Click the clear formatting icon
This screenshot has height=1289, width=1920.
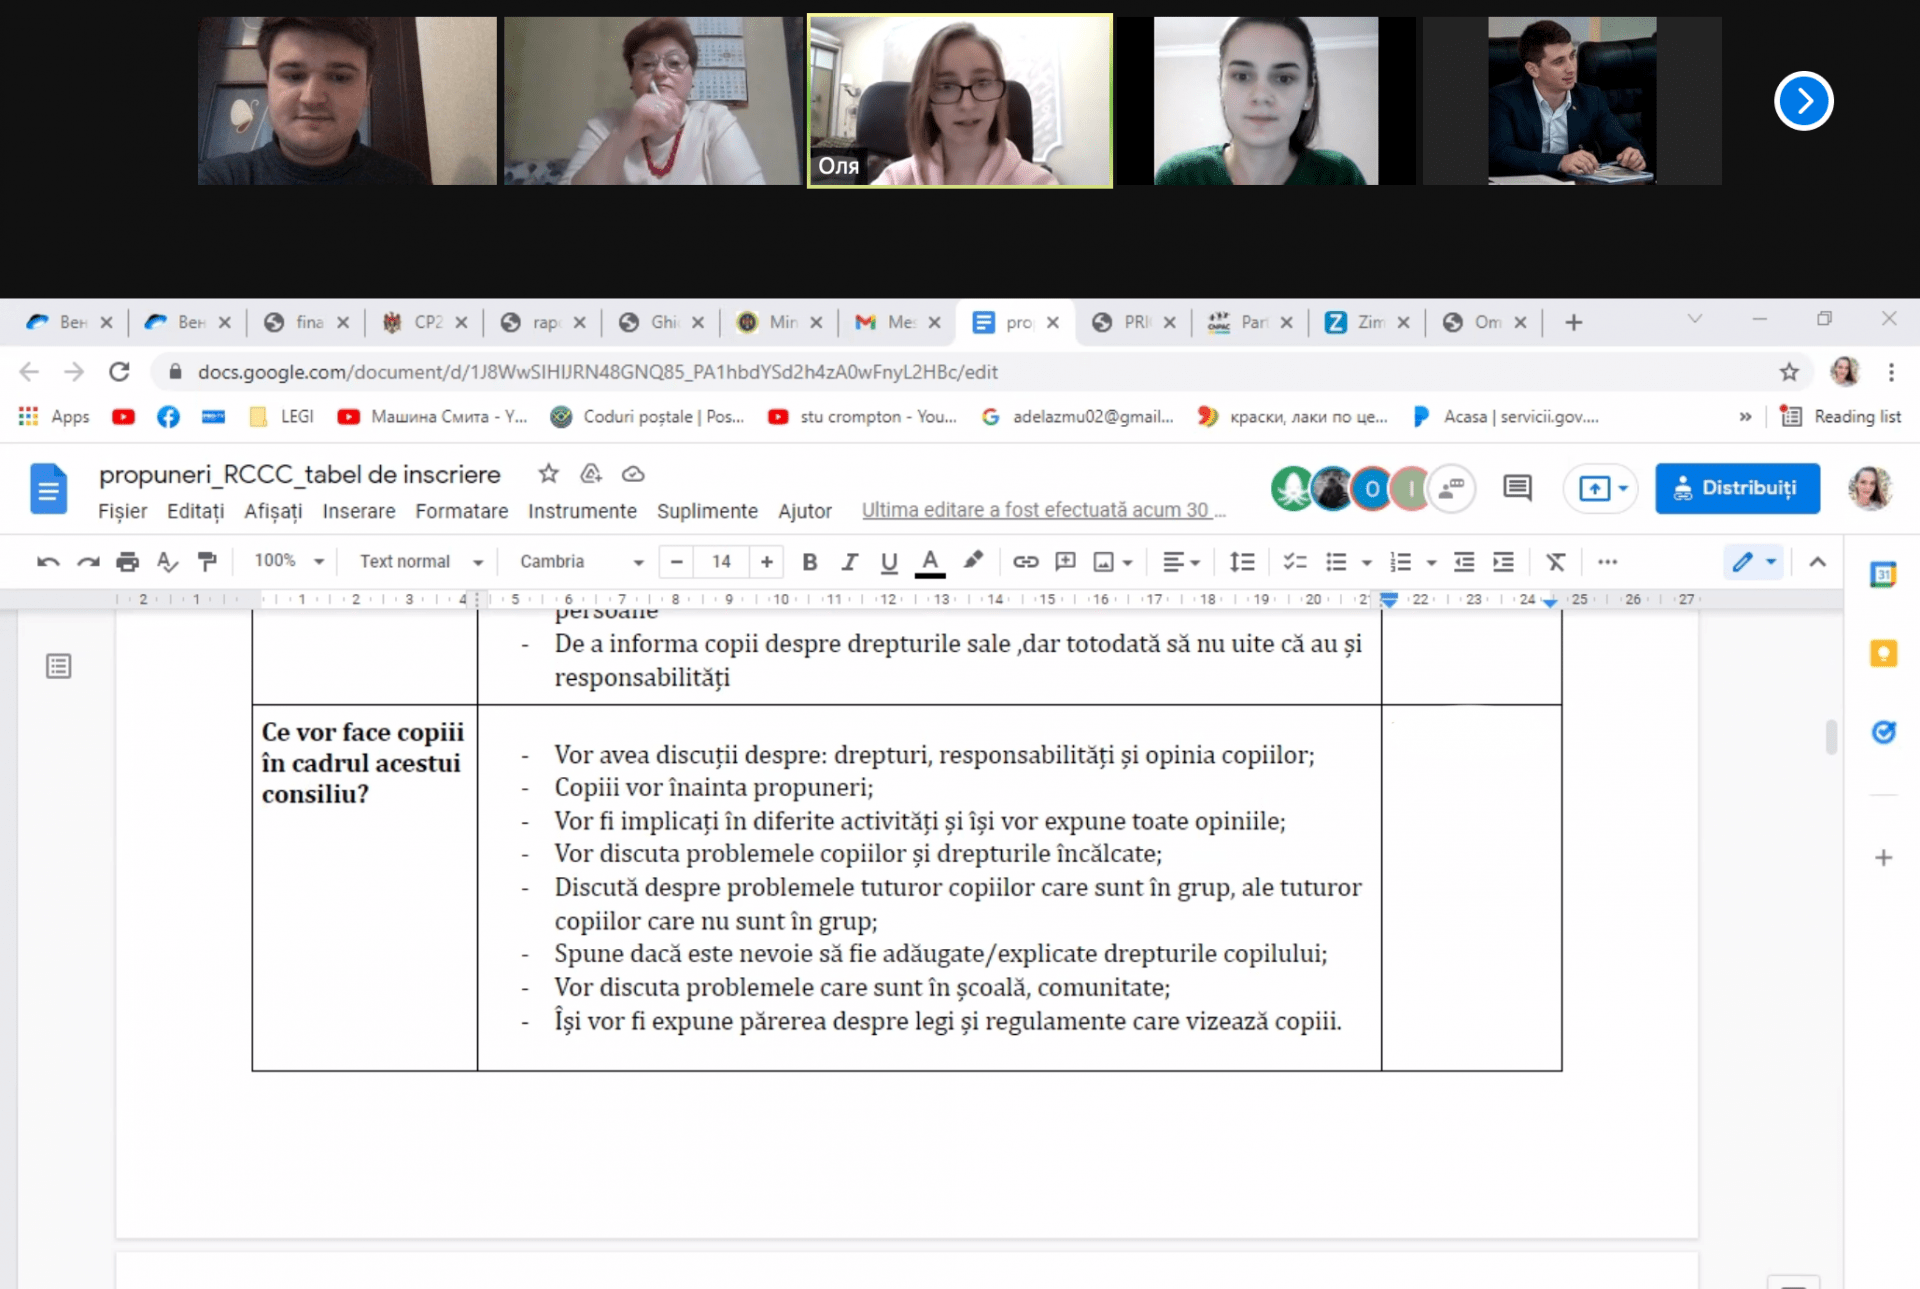pos(1555,562)
